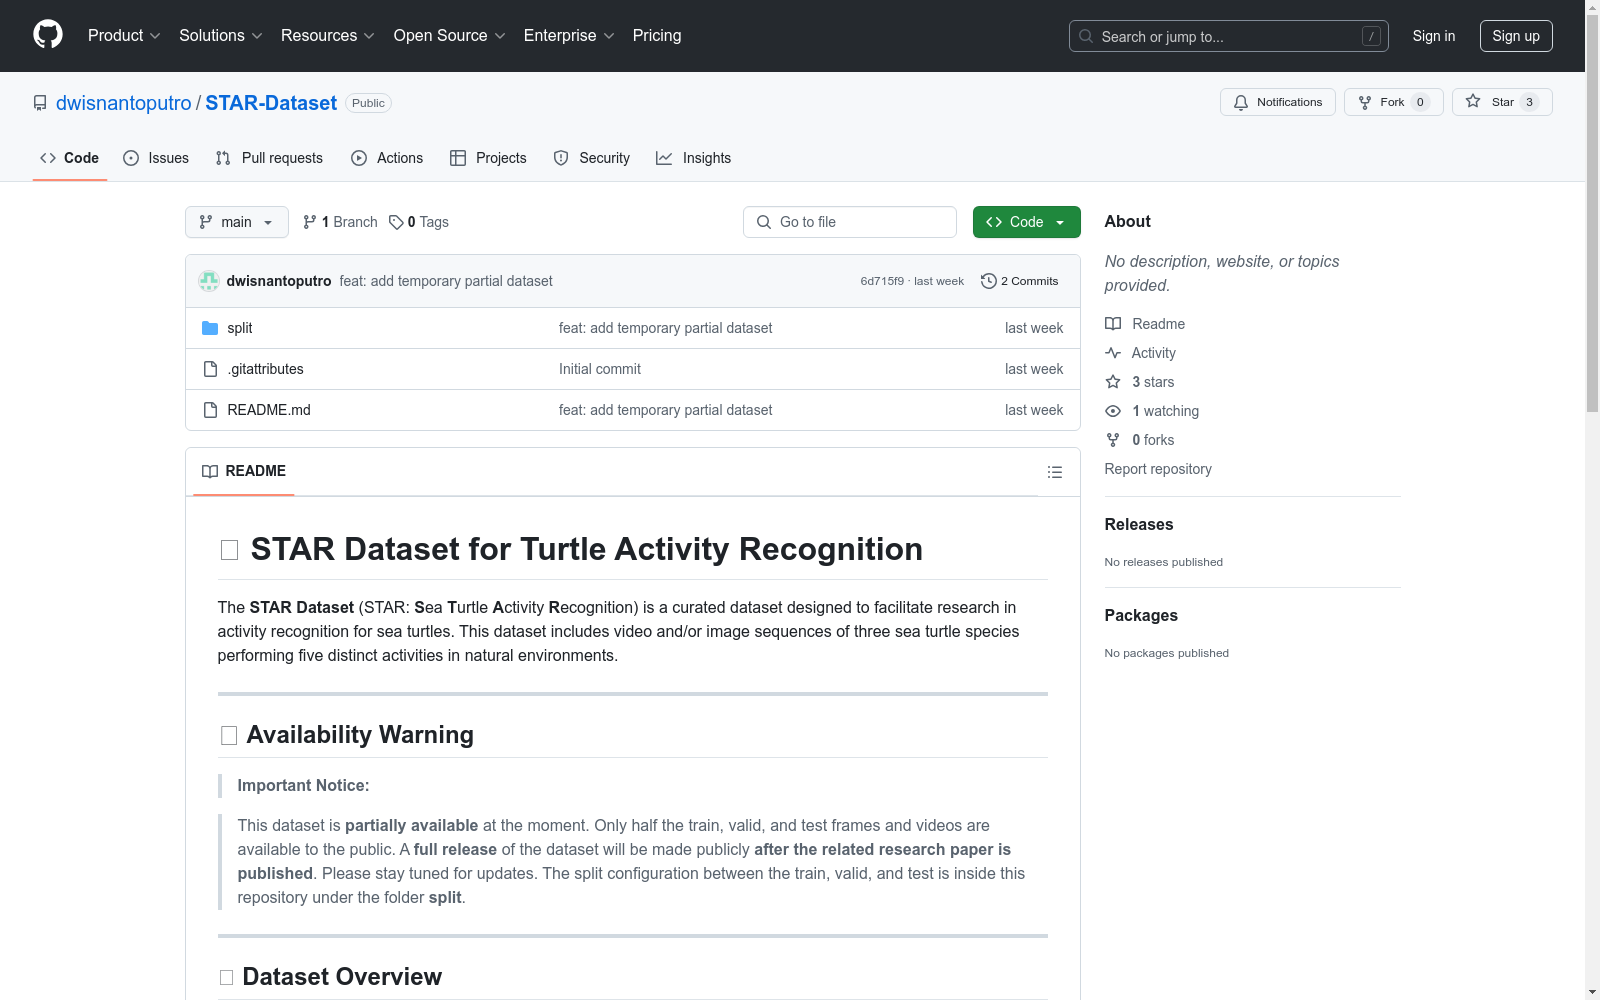Open the main branch selector dropdown
The width and height of the screenshot is (1600, 1000).
click(237, 222)
